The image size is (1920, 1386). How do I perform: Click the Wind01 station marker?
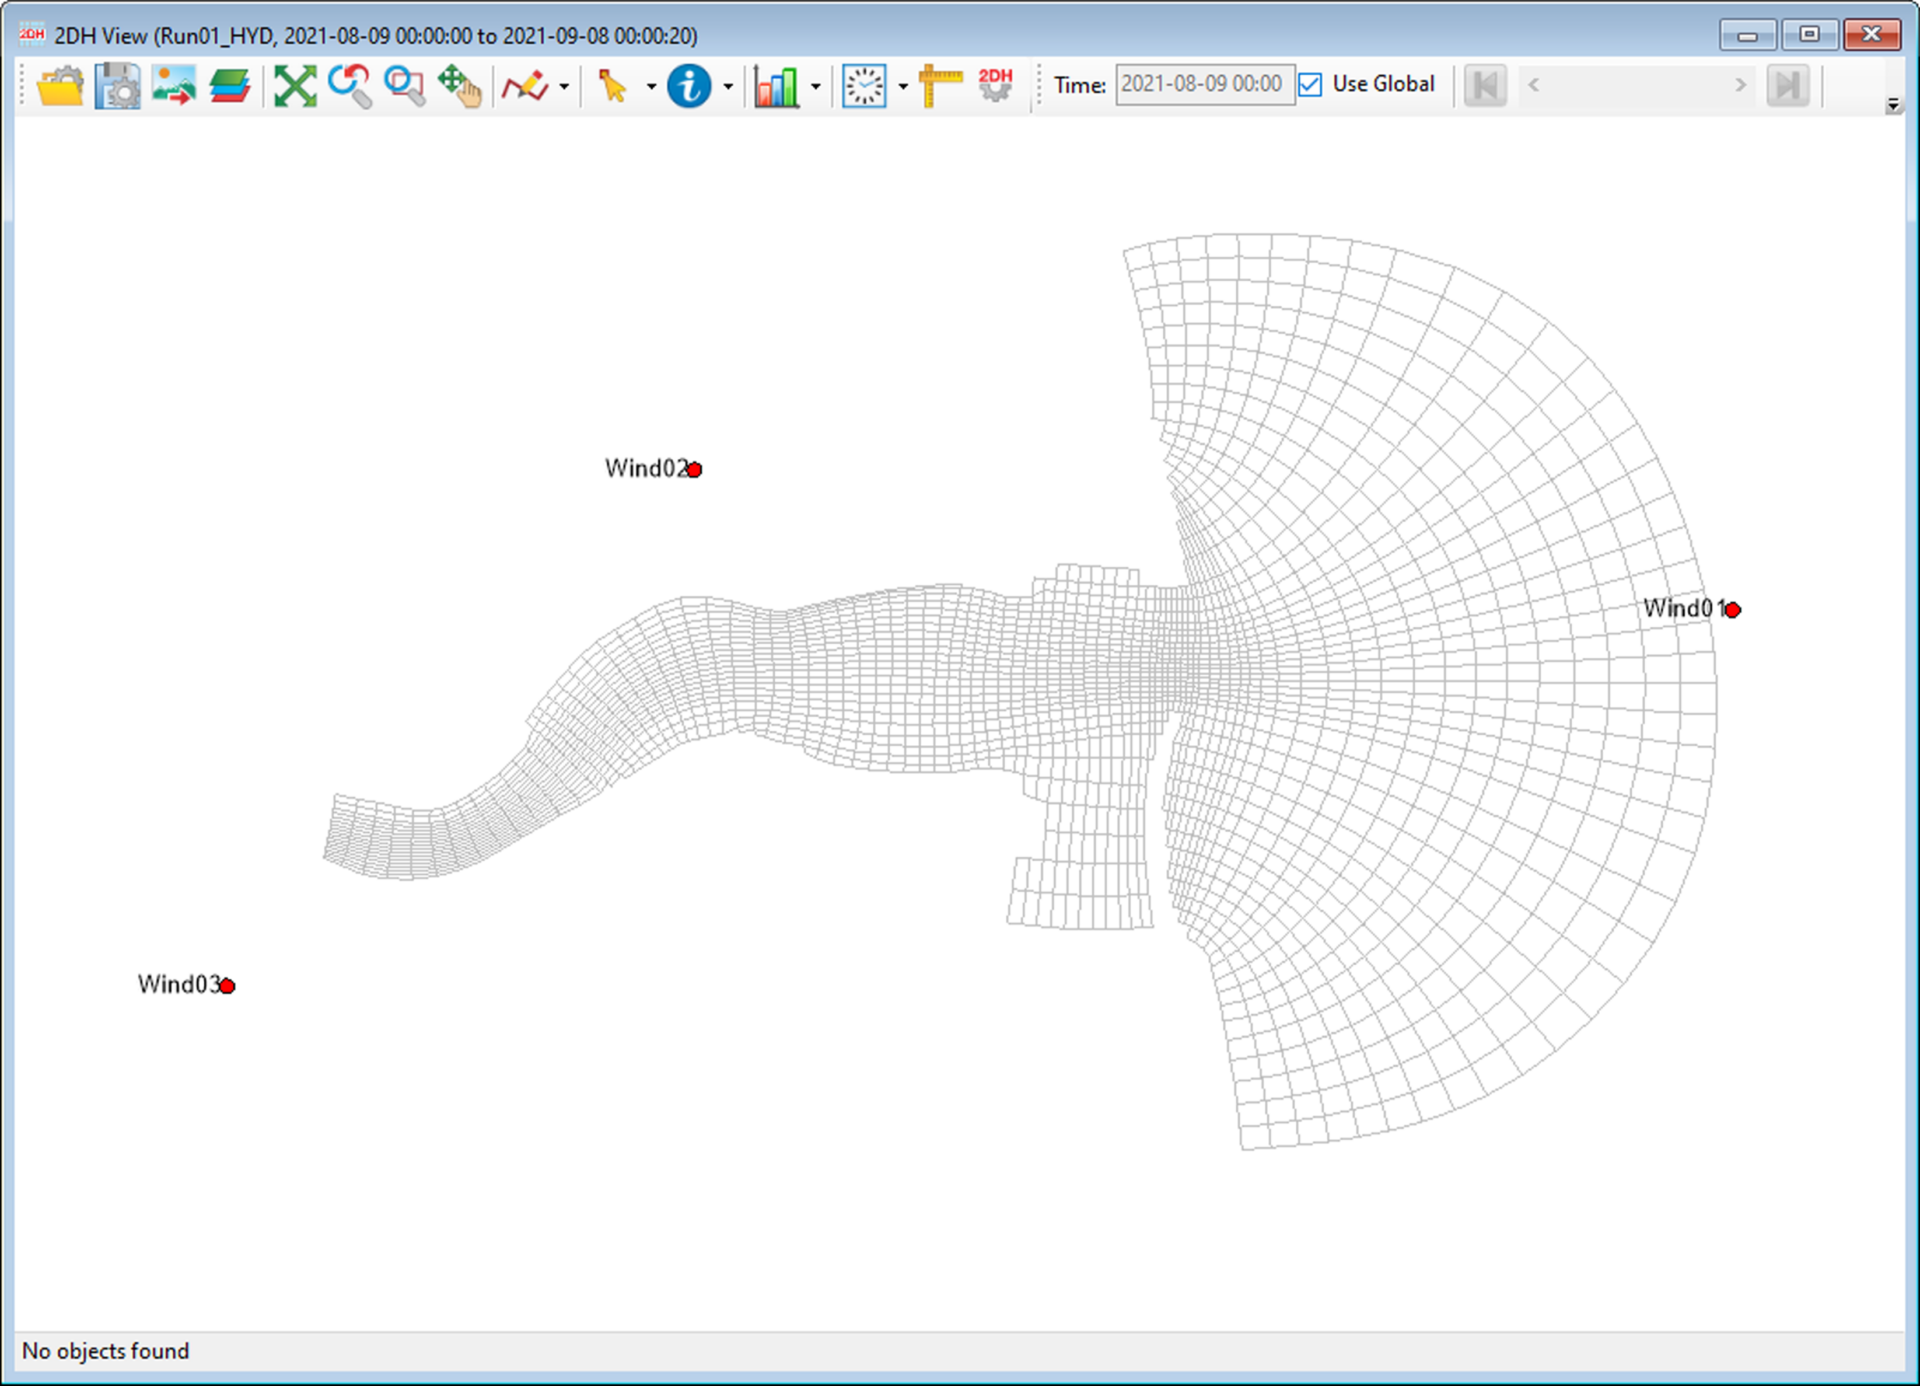(x=1733, y=609)
